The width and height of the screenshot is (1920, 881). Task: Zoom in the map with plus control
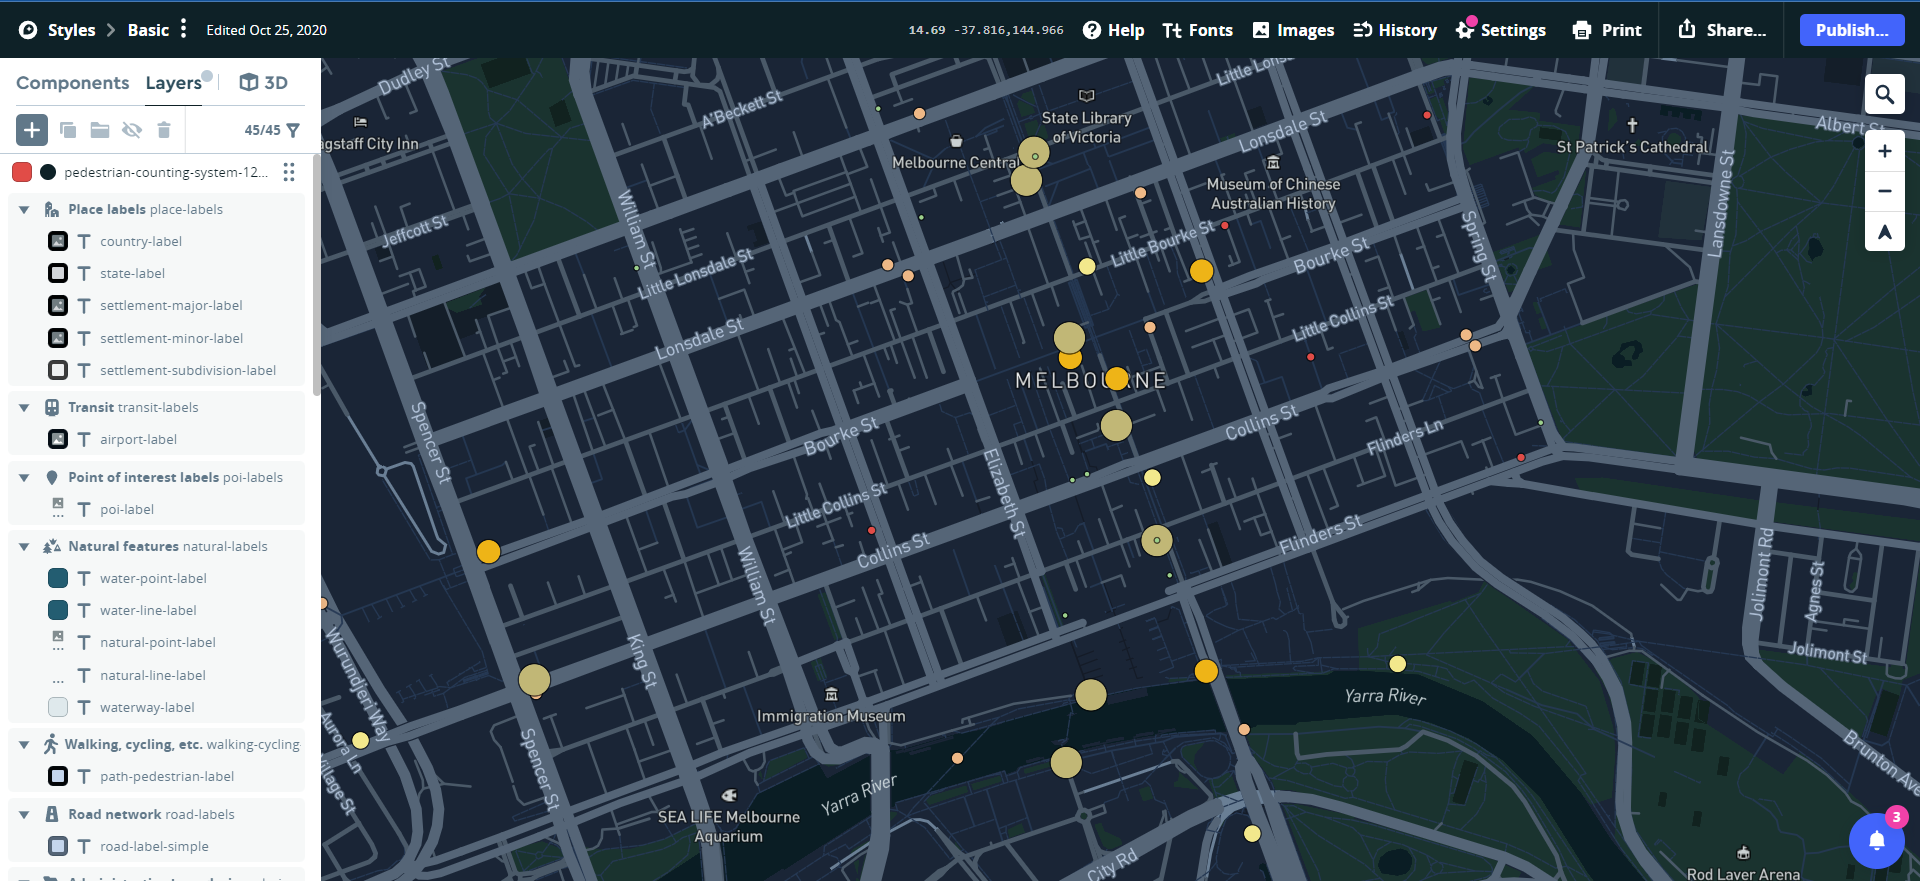coord(1884,151)
